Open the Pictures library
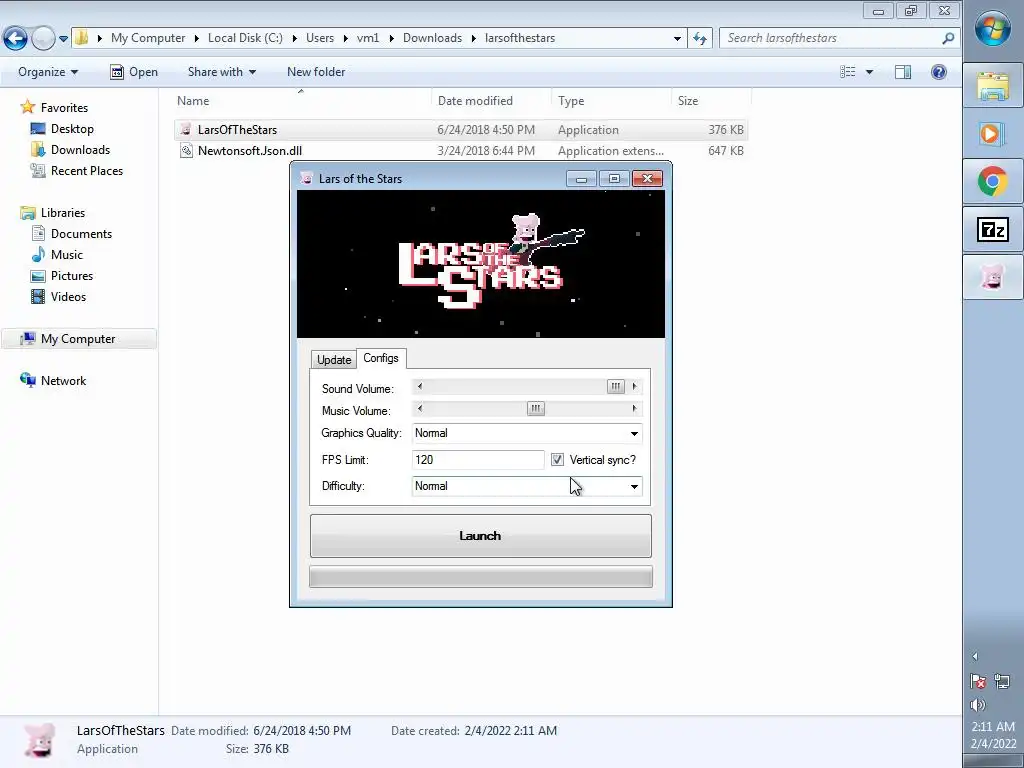The height and width of the screenshot is (768, 1024). [x=72, y=275]
